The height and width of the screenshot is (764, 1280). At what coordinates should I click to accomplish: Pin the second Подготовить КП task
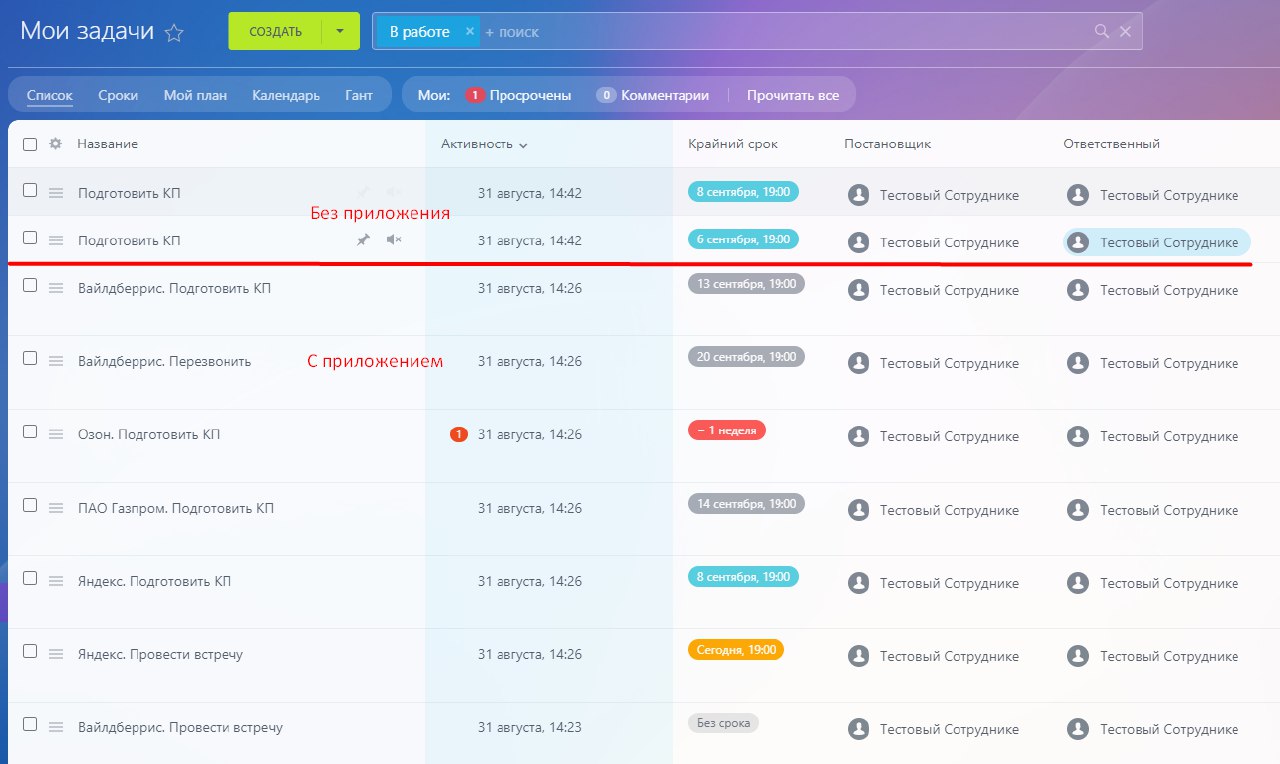click(x=363, y=240)
